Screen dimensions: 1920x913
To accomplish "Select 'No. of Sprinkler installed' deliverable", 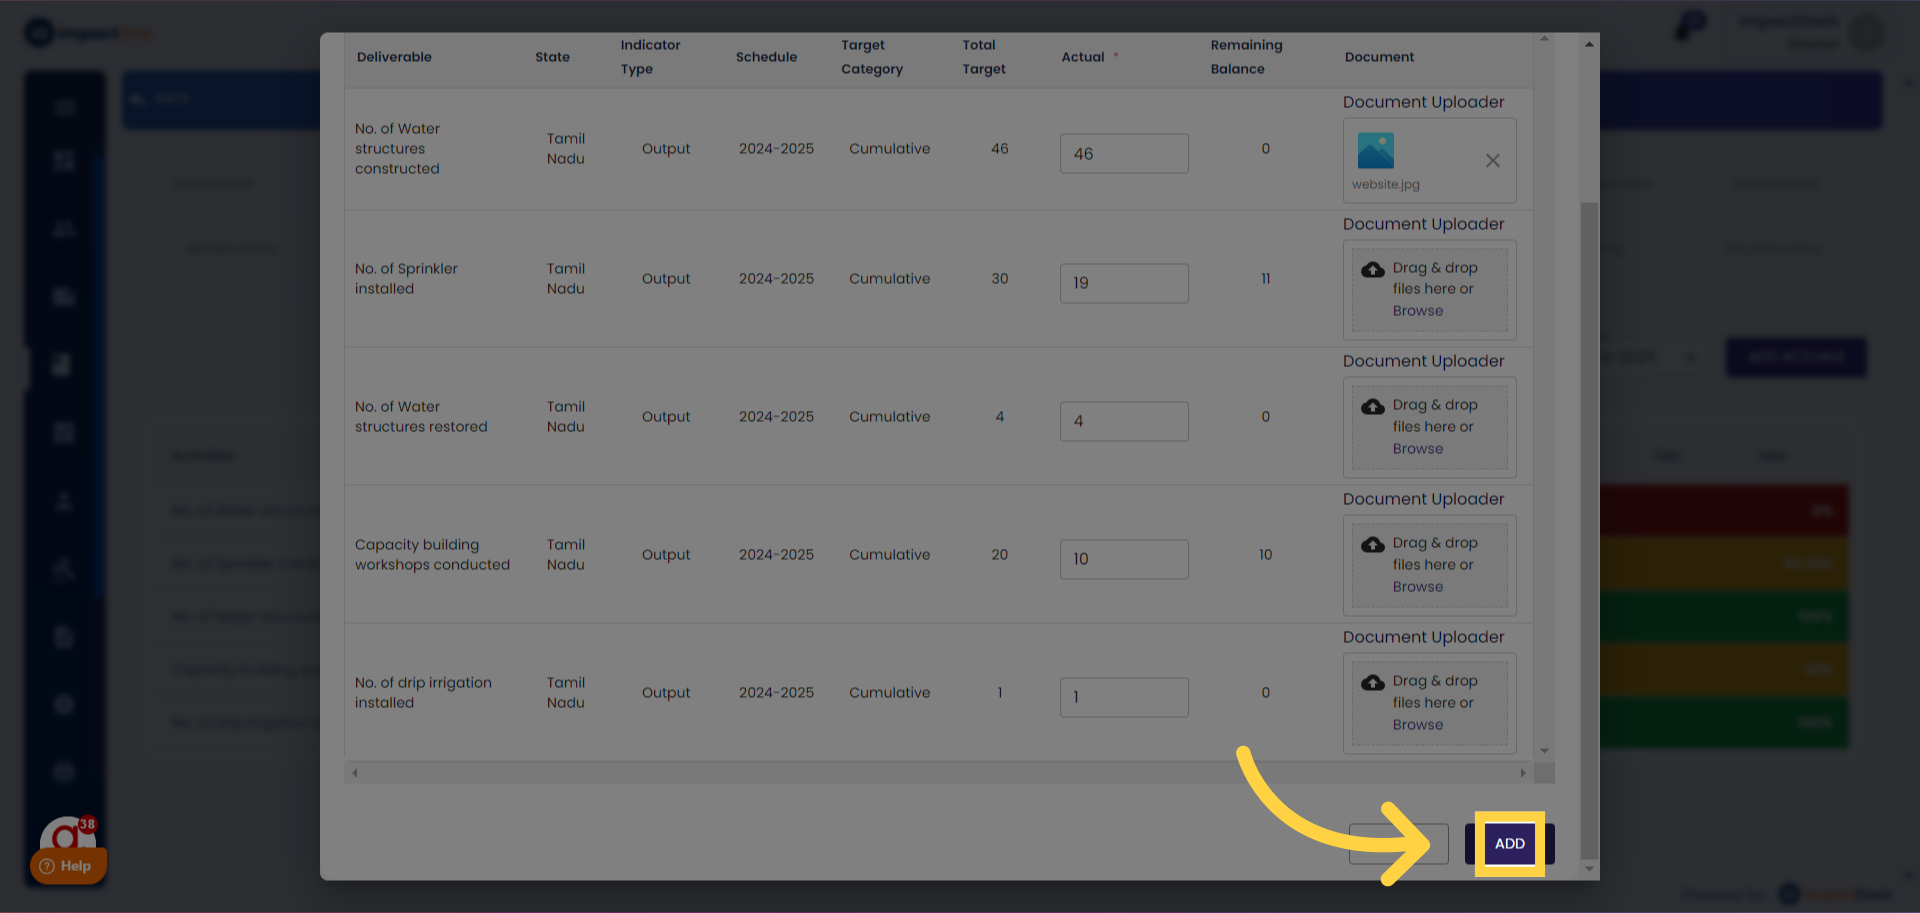I will tap(406, 279).
